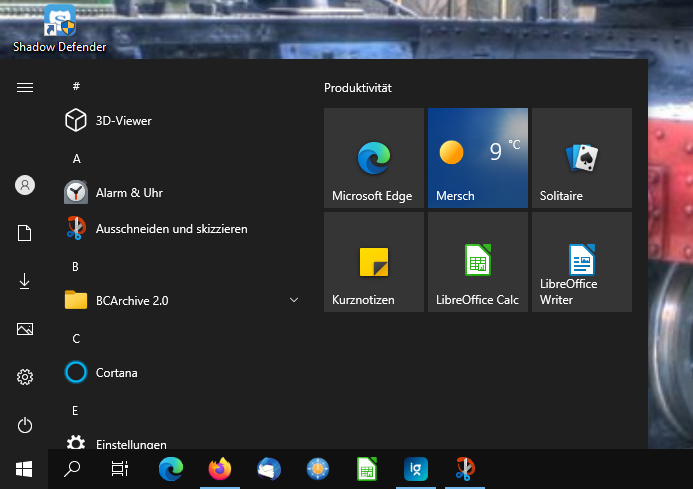The image size is (693, 489).
Task: Open the user account icon in Start sidebar
Action: [25, 185]
